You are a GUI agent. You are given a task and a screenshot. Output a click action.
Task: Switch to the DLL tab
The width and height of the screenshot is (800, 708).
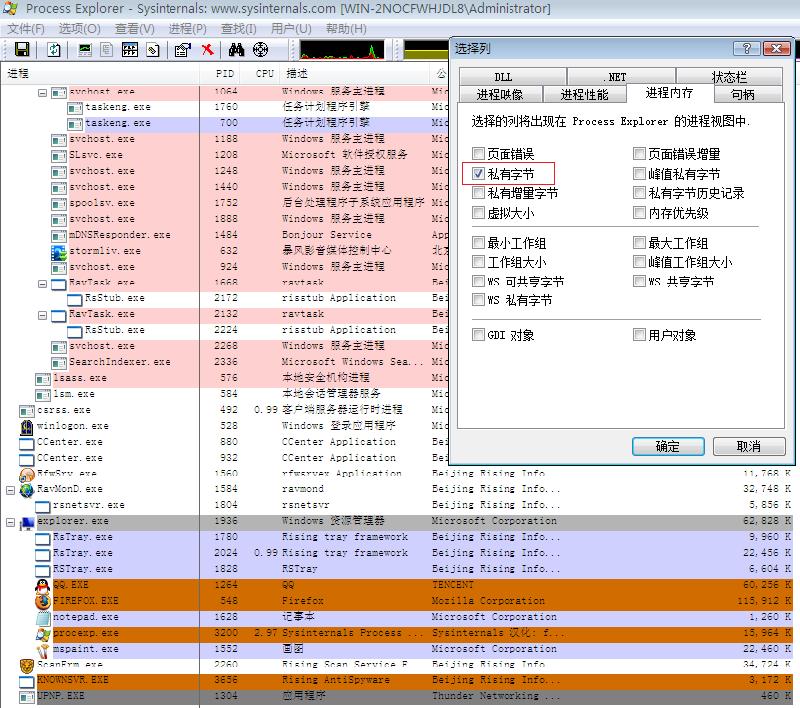(513, 77)
